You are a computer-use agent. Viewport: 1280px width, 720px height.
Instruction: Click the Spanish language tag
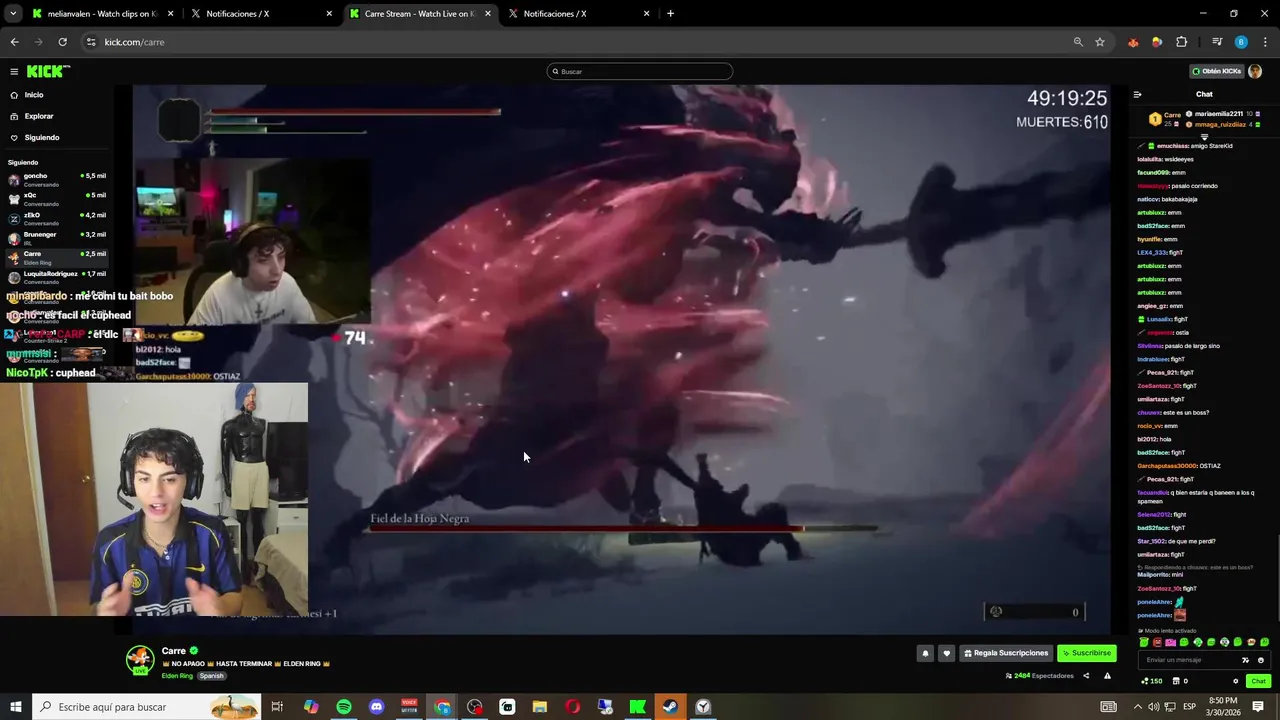tap(212, 676)
